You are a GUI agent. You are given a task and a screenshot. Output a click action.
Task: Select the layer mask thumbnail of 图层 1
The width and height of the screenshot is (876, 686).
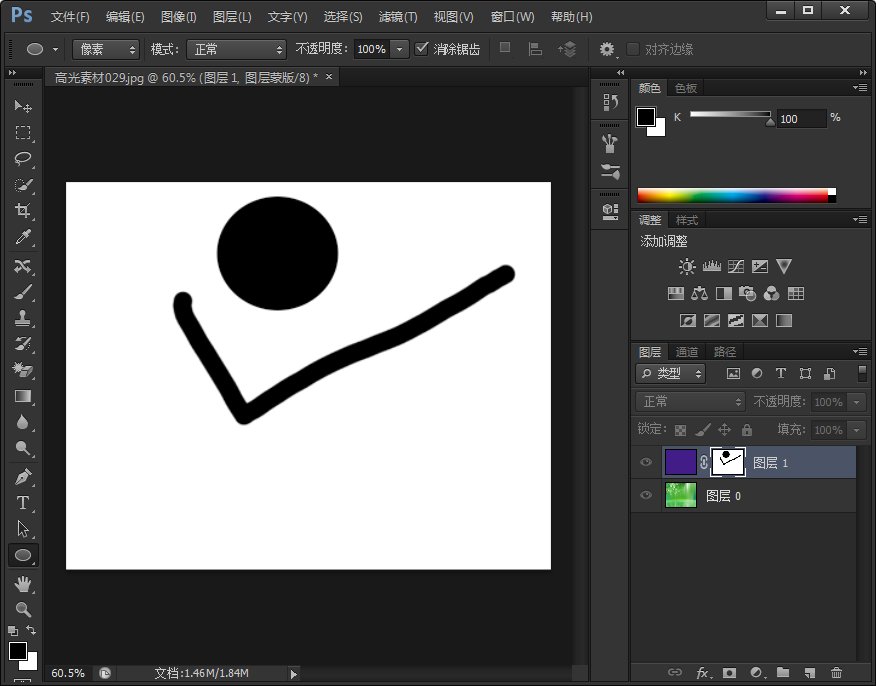[x=728, y=461]
